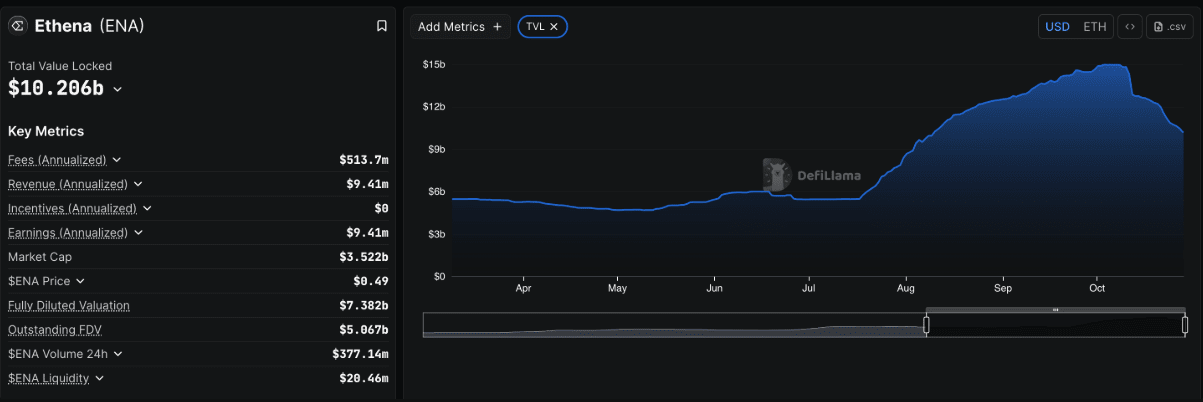Open the embed chart code icon
Screen dimensions: 1203x402
pyautogui.click(x=1129, y=27)
